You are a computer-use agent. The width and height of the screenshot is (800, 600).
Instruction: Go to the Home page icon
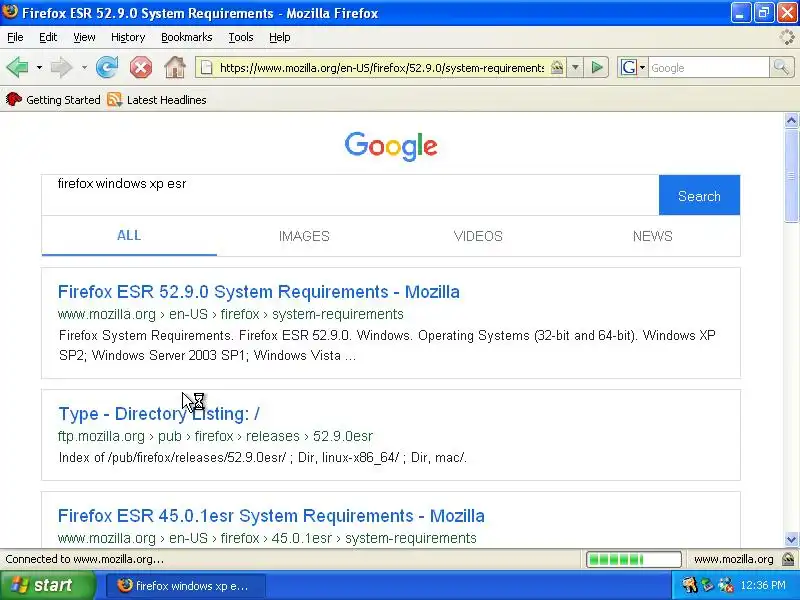click(x=174, y=67)
